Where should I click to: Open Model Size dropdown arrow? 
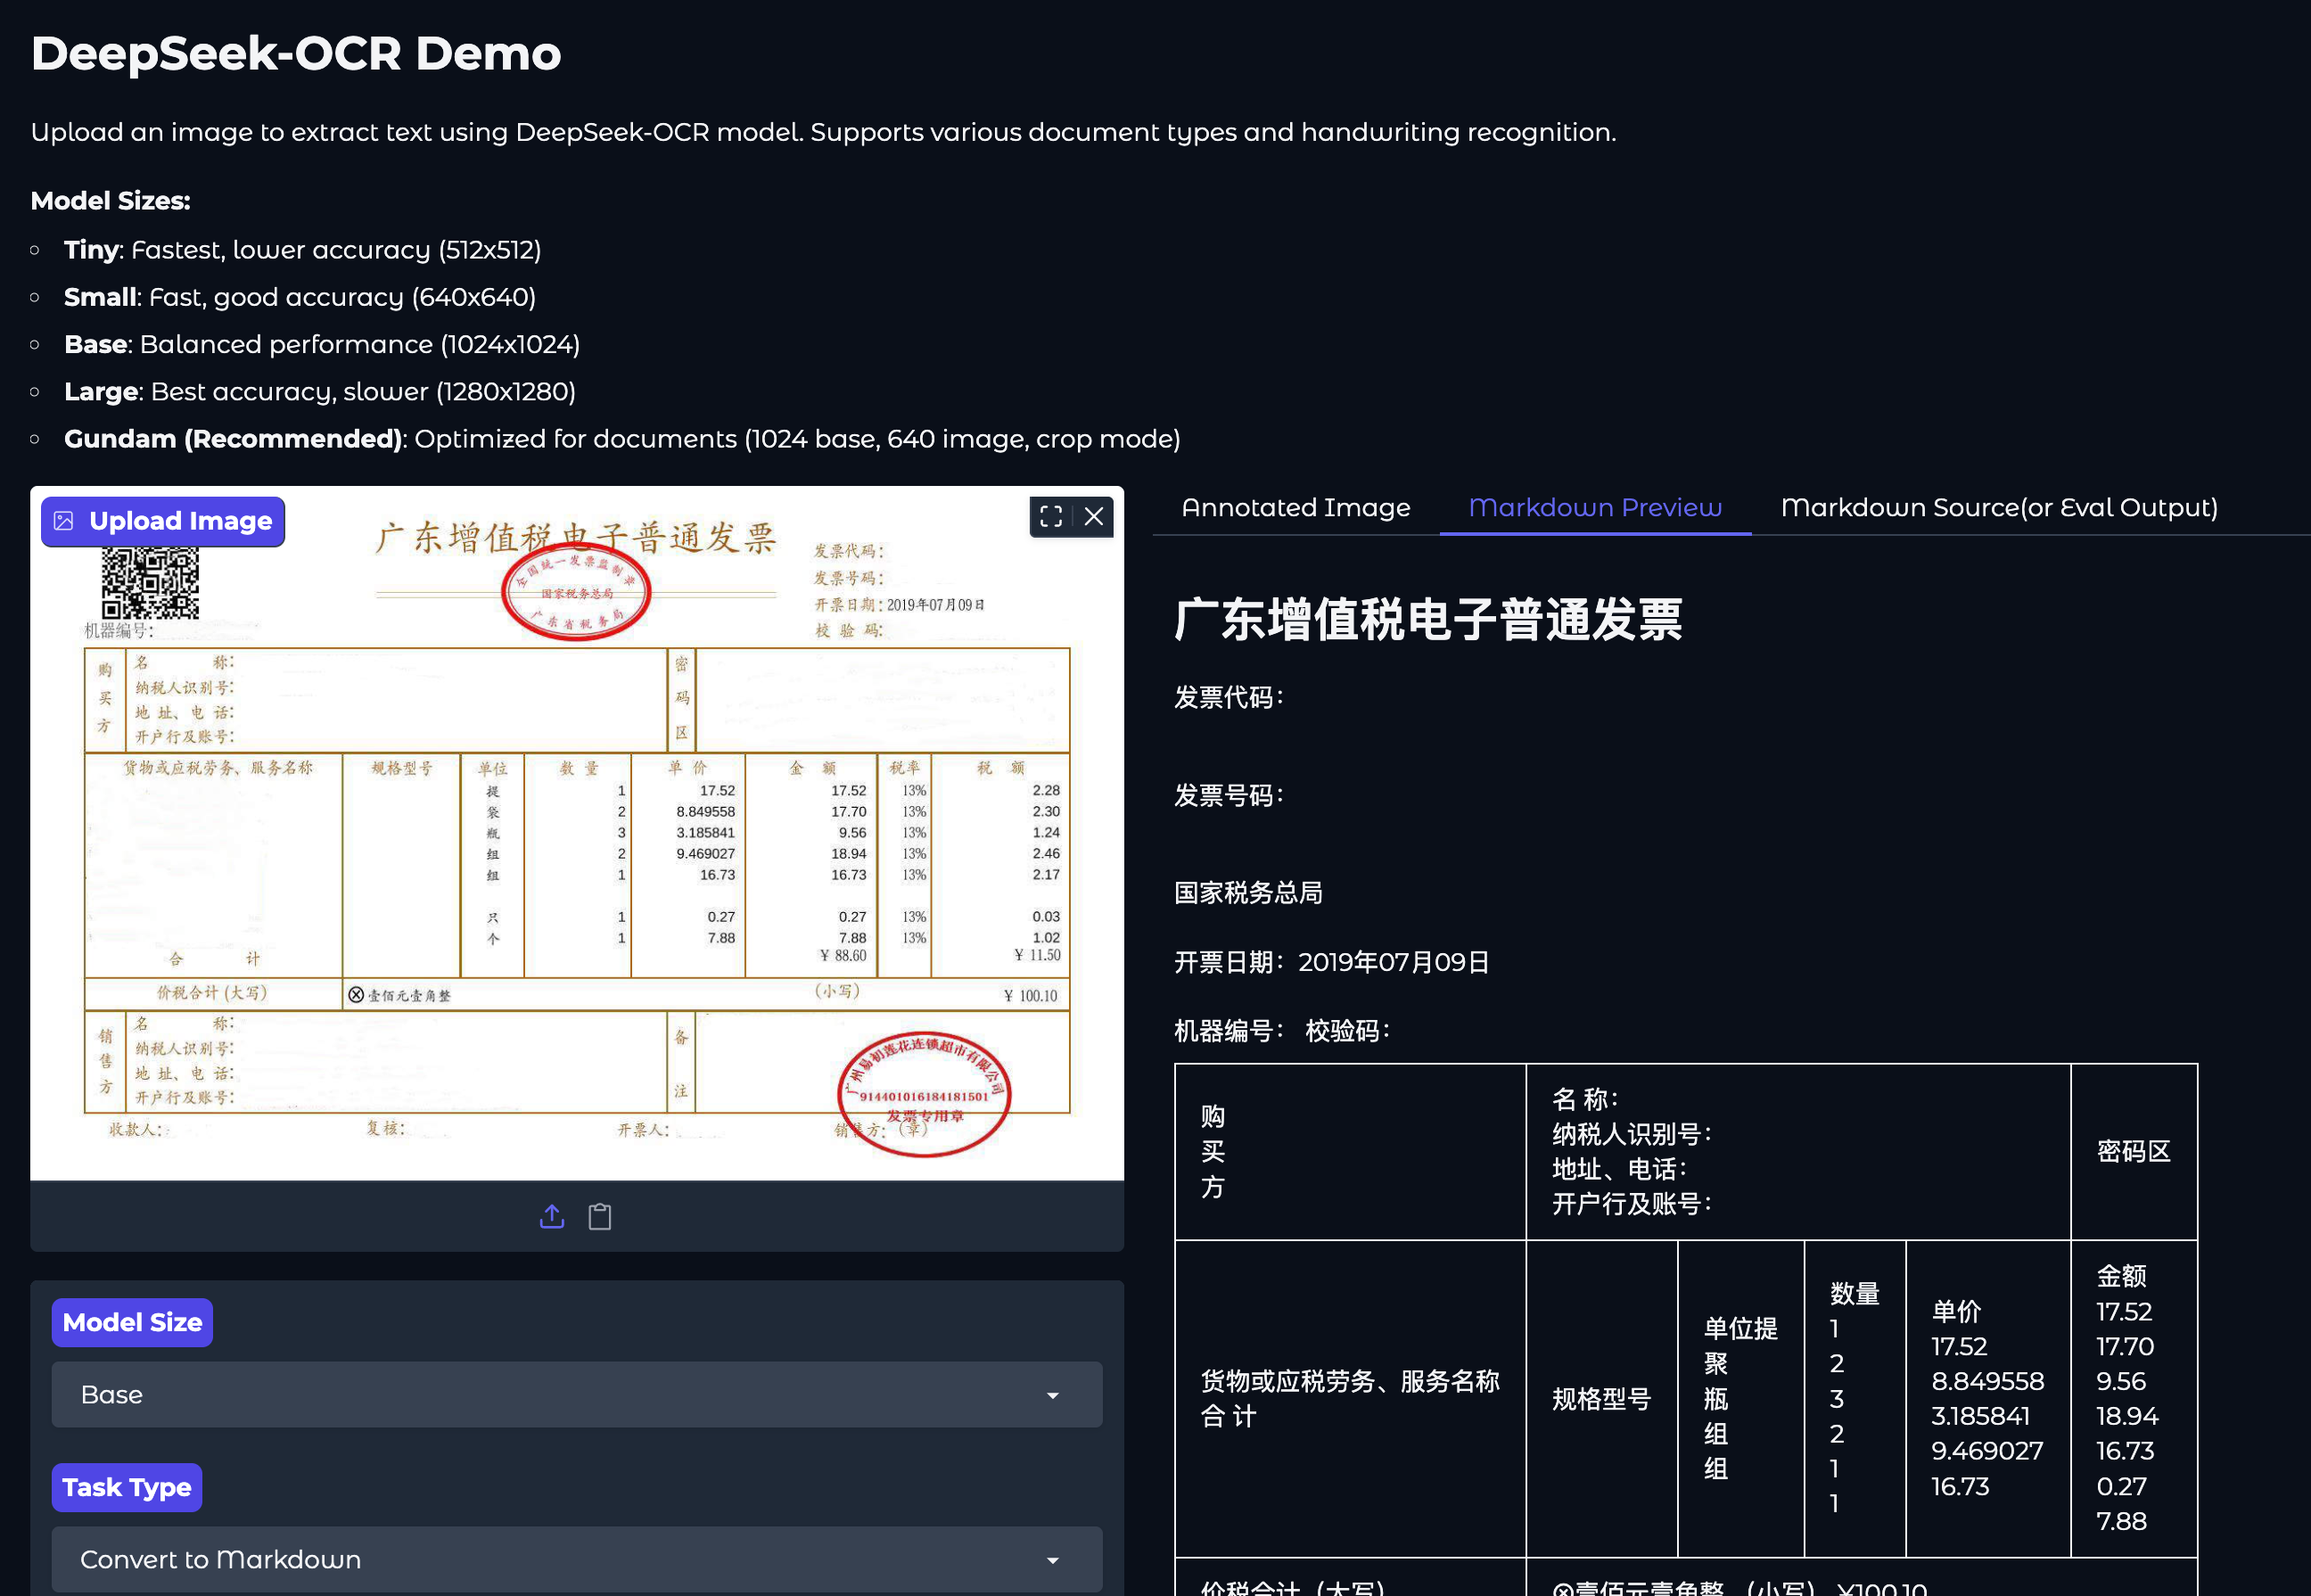coord(1052,1395)
